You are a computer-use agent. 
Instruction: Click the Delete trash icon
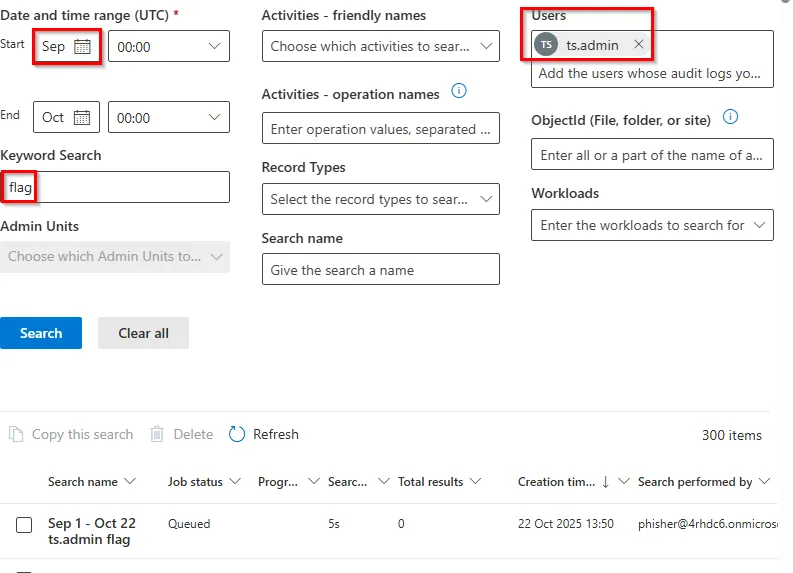[157, 434]
